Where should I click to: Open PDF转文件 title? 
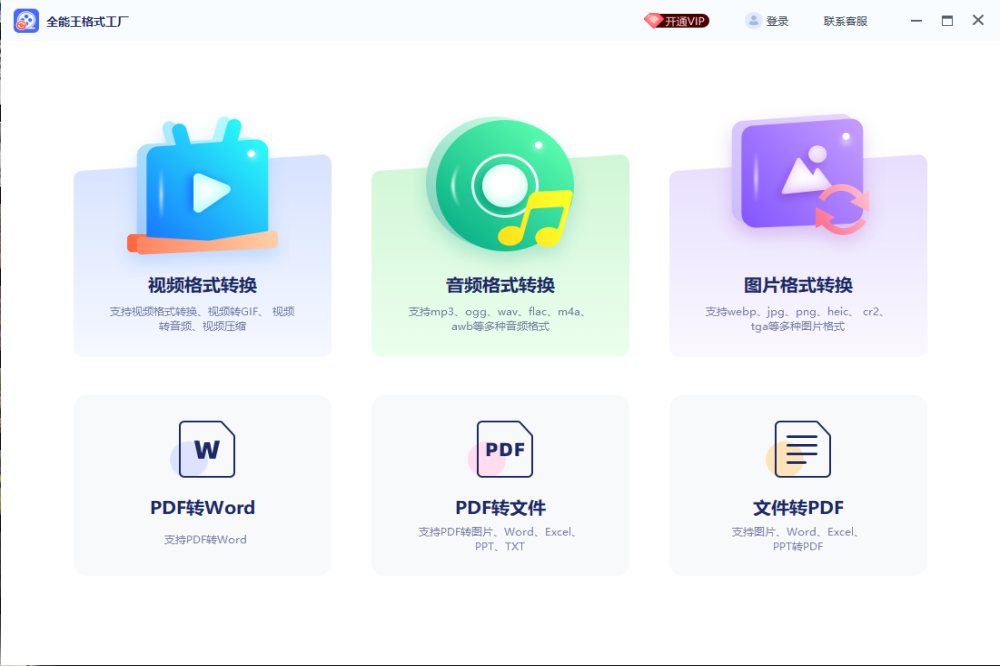(x=501, y=508)
